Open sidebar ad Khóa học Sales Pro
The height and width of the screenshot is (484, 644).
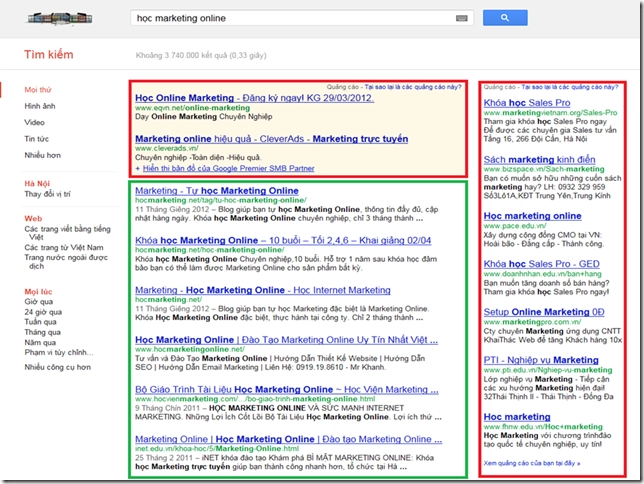[x=527, y=103]
